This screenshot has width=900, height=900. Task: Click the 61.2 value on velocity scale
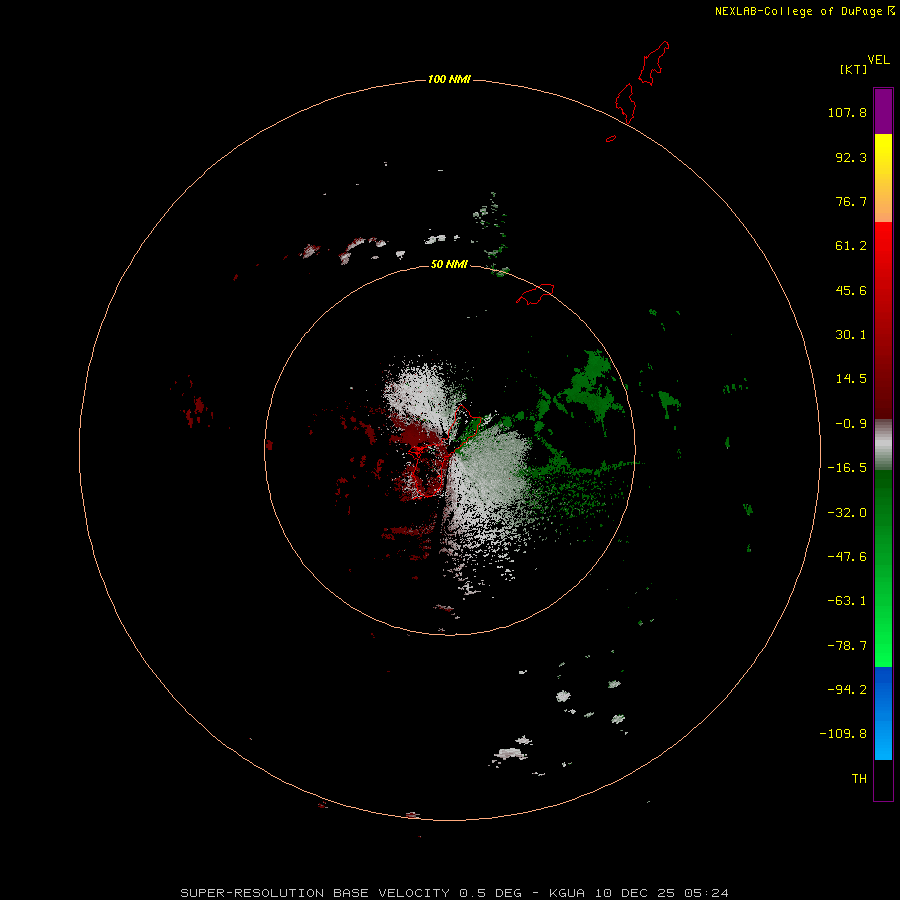851,246
